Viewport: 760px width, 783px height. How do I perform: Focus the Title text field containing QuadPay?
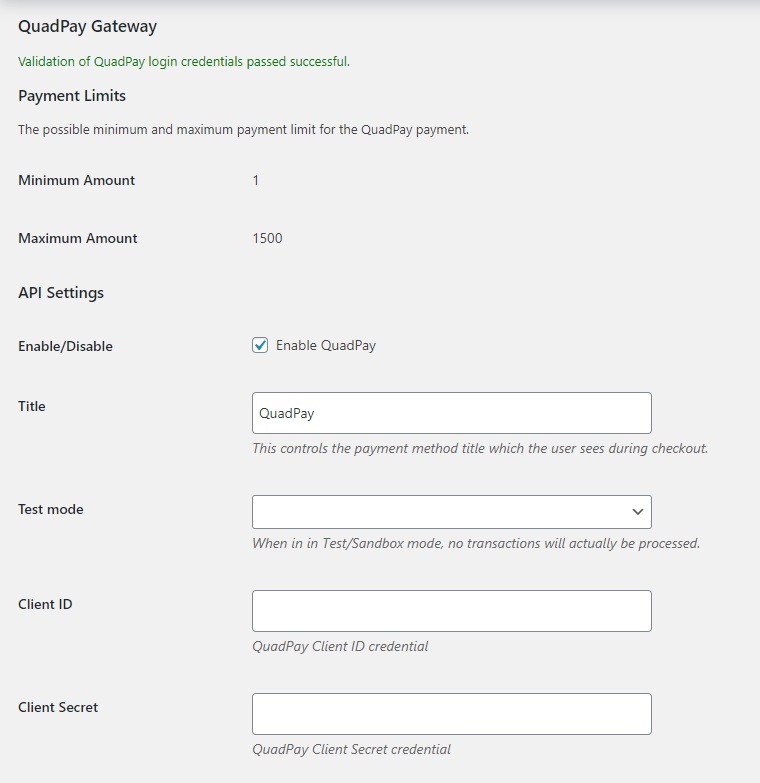[451, 413]
